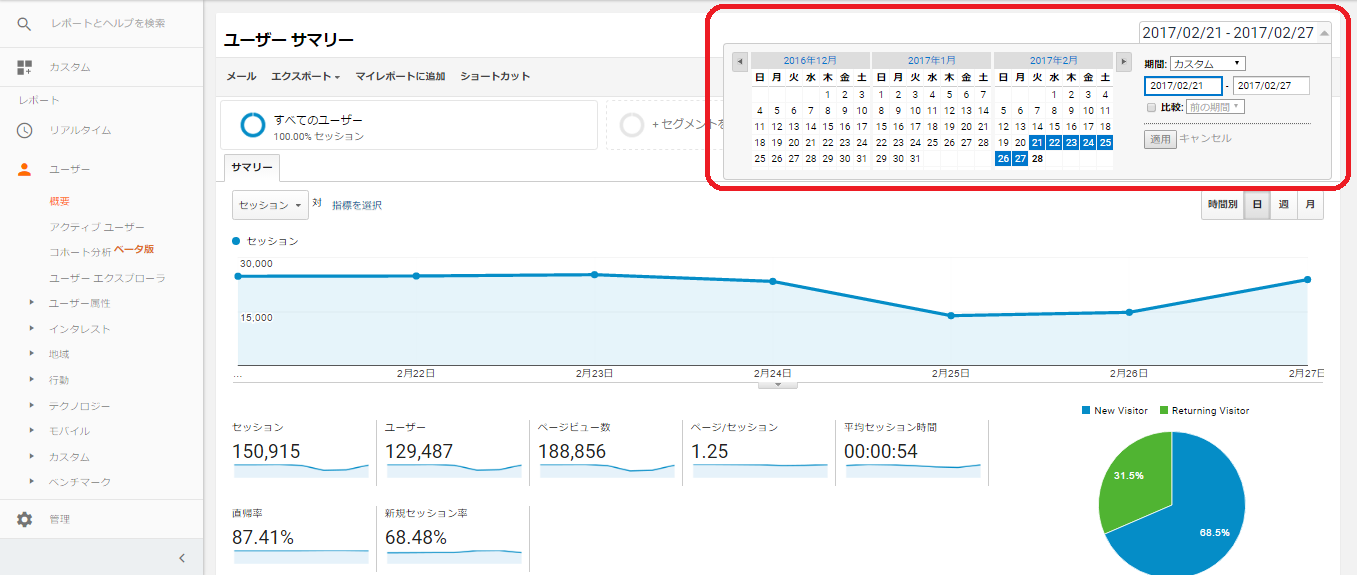Go to next month in calendar
Viewport: 1357px width, 575px height.
pos(1124,61)
